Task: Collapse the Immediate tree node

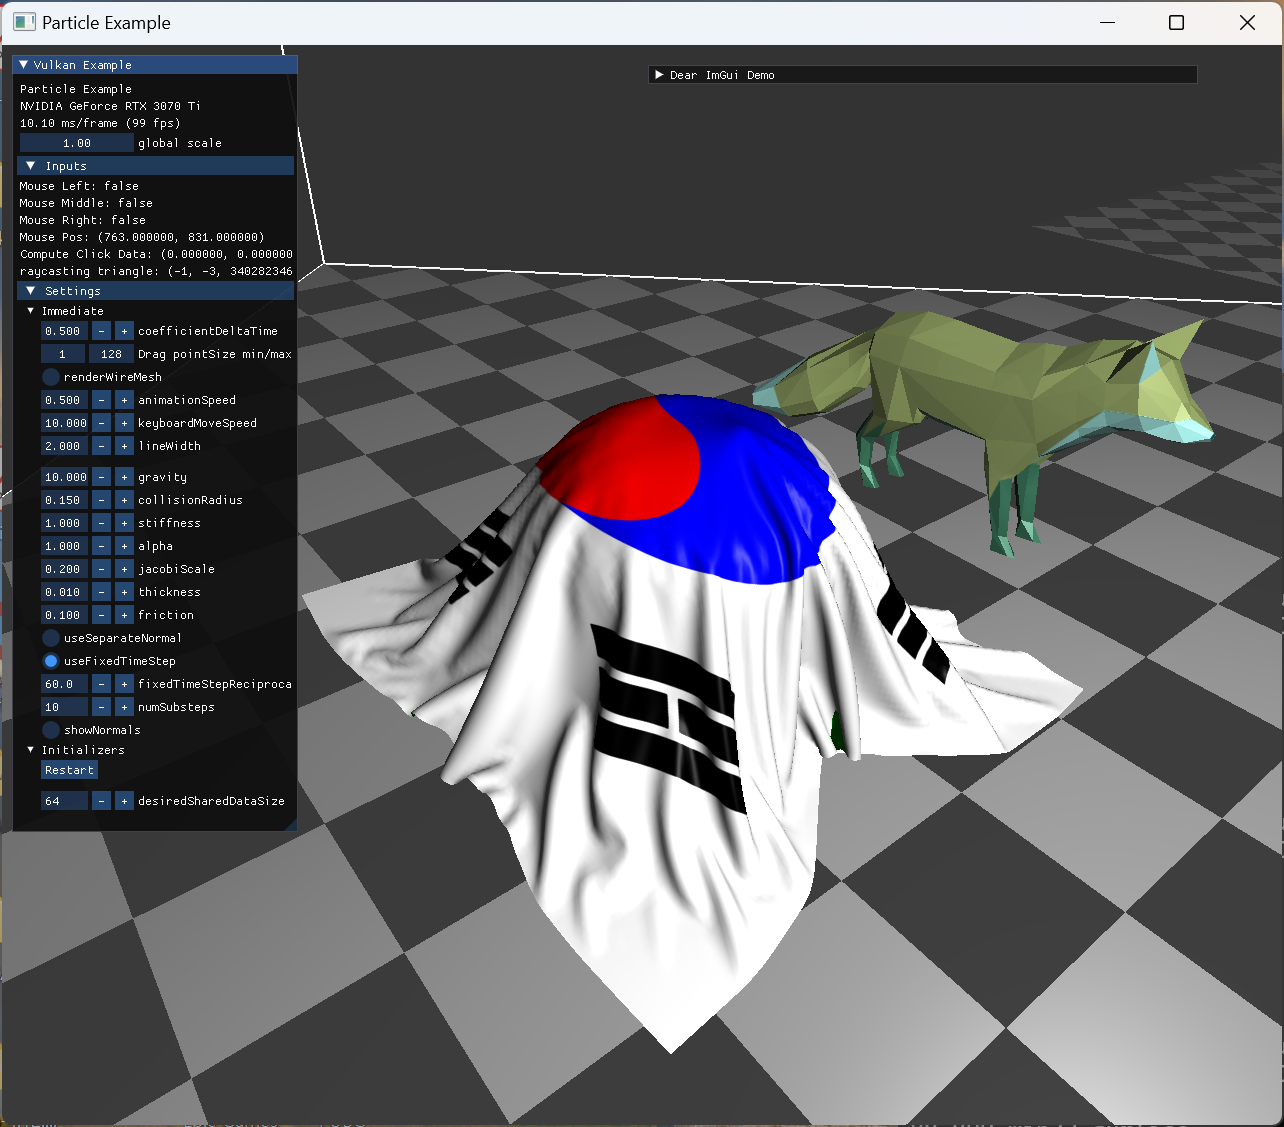Action: click(31, 311)
